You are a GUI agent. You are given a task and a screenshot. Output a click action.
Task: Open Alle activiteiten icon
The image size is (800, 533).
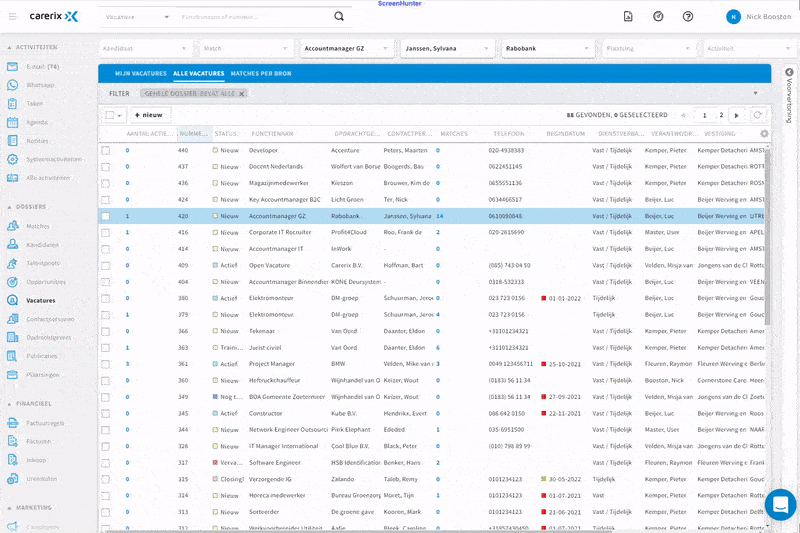point(12,178)
